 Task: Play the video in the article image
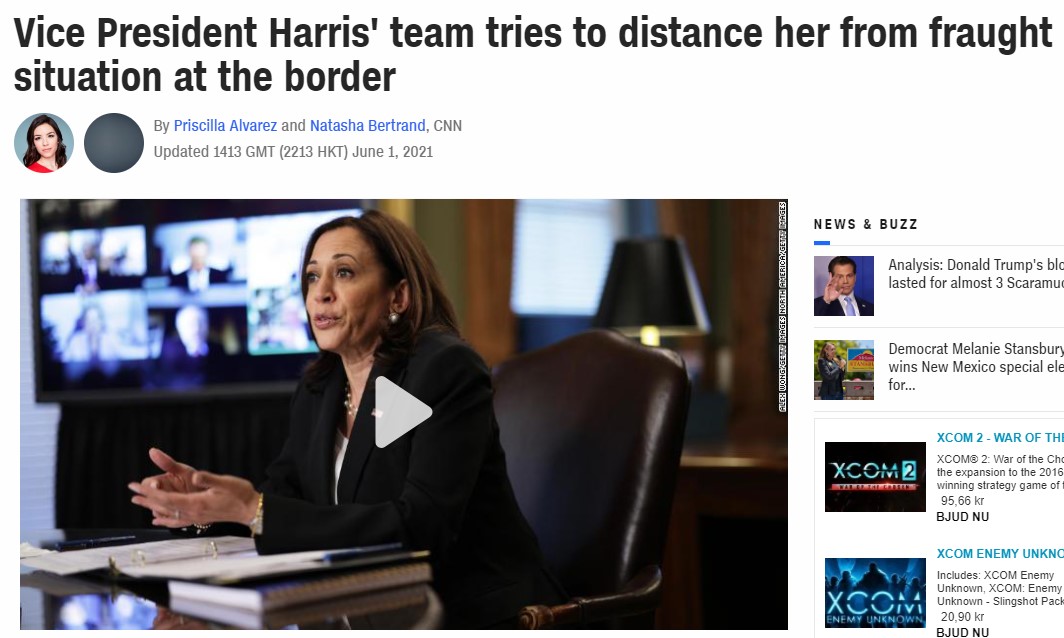point(403,412)
